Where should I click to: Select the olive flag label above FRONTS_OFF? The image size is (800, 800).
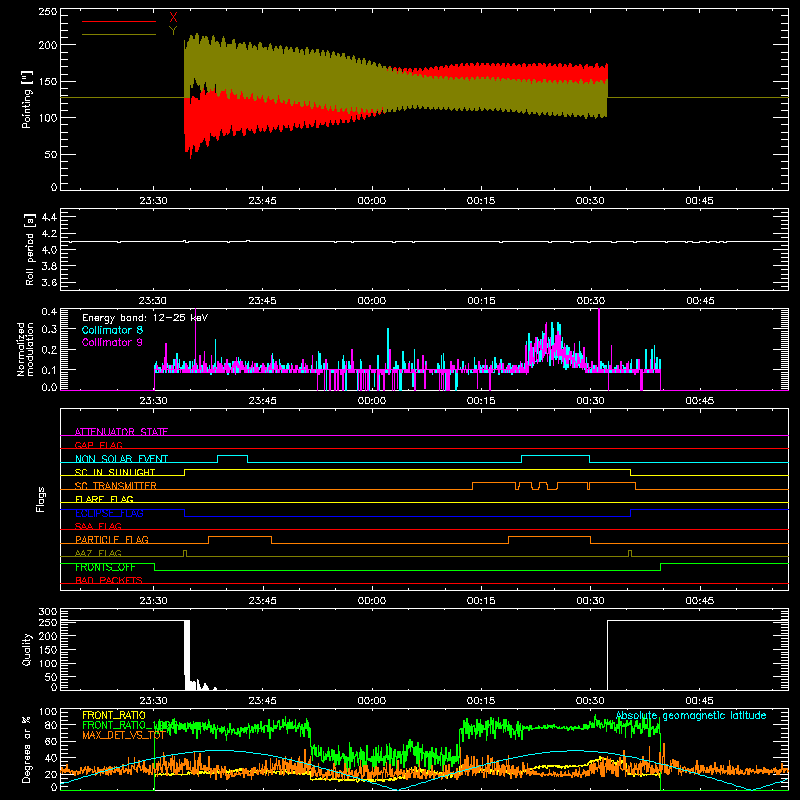pos(98,553)
